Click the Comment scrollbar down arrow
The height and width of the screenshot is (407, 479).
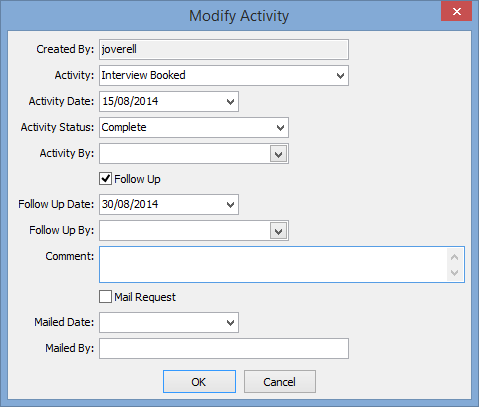pyautogui.click(x=454, y=272)
